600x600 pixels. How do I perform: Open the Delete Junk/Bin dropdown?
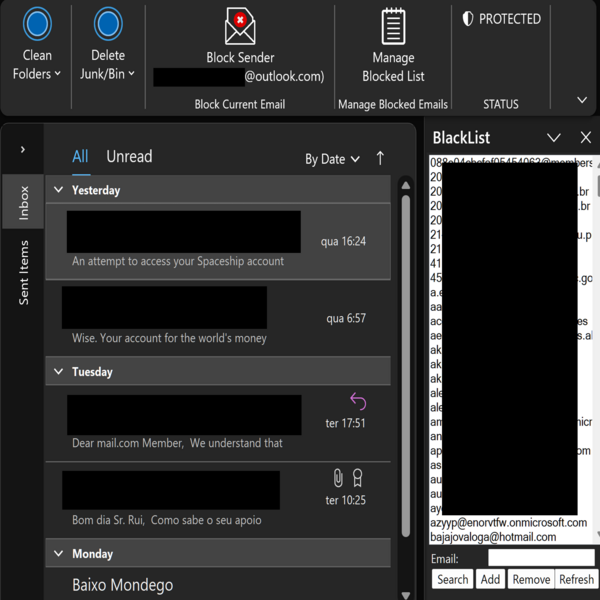[x=108, y=65]
